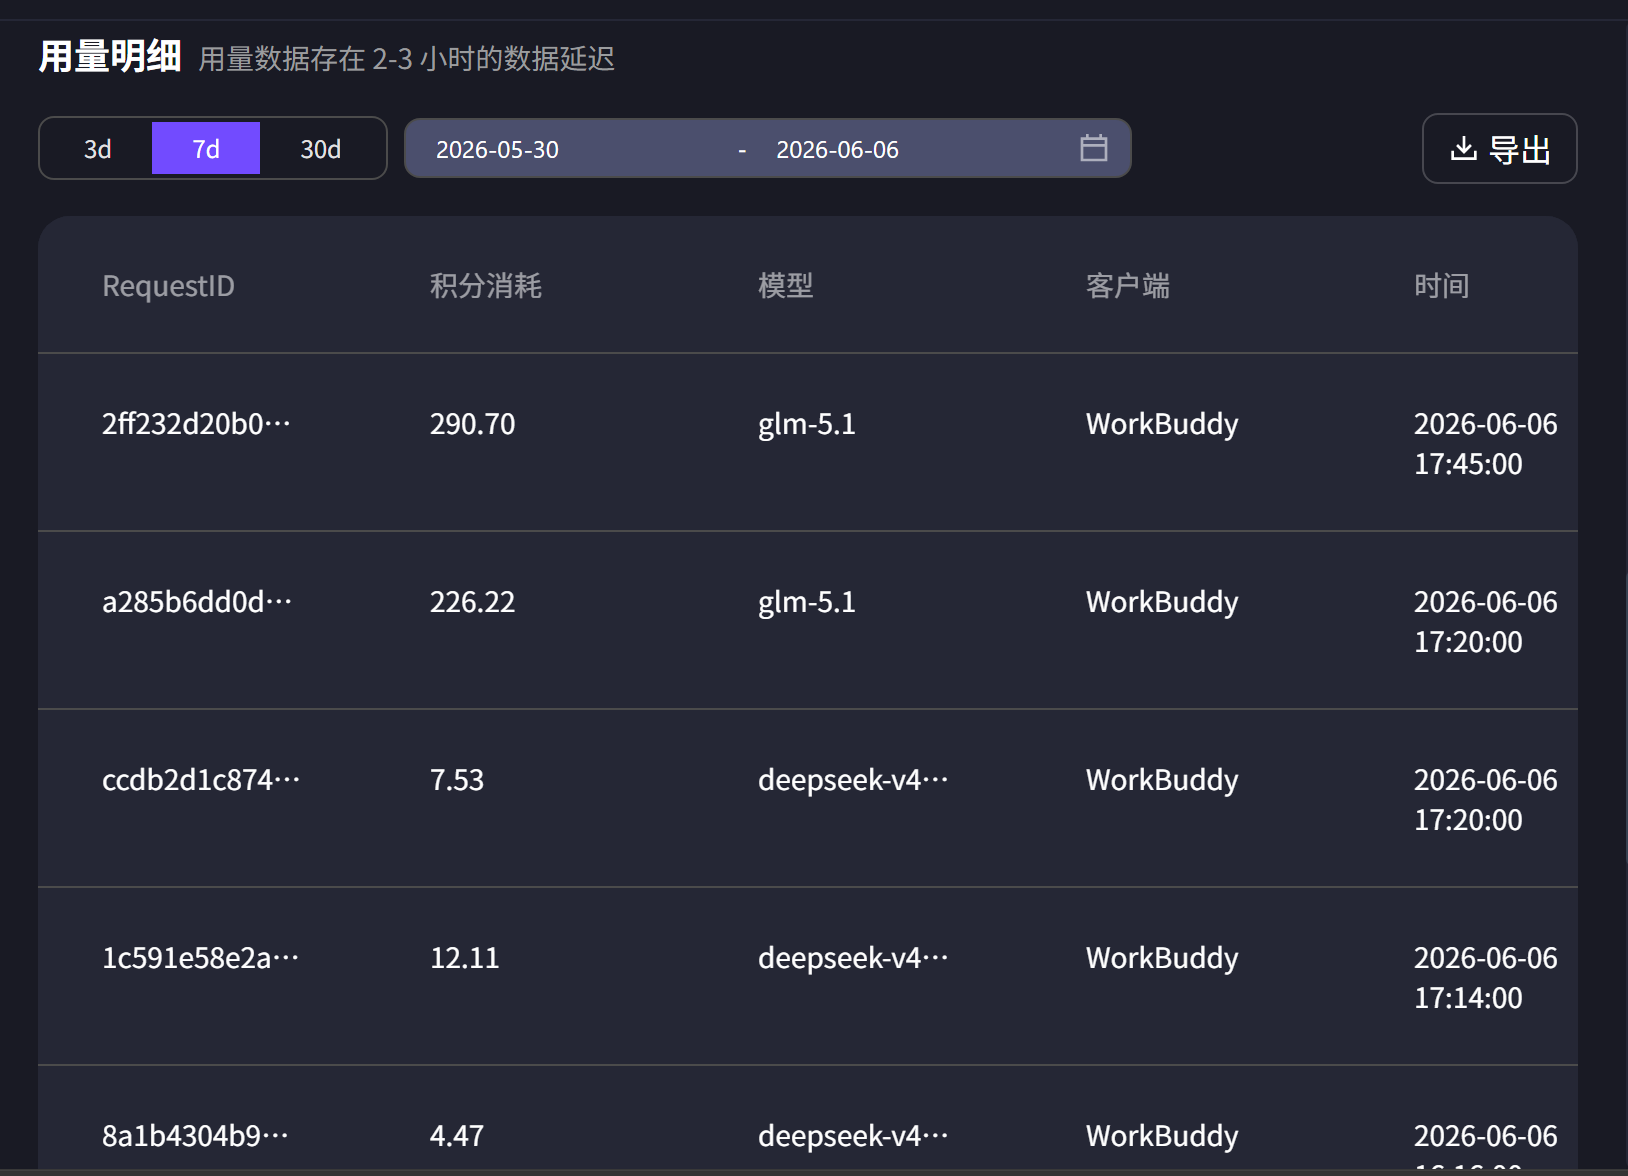Select request ID 2ff232d20b0…

pos(196,424)
